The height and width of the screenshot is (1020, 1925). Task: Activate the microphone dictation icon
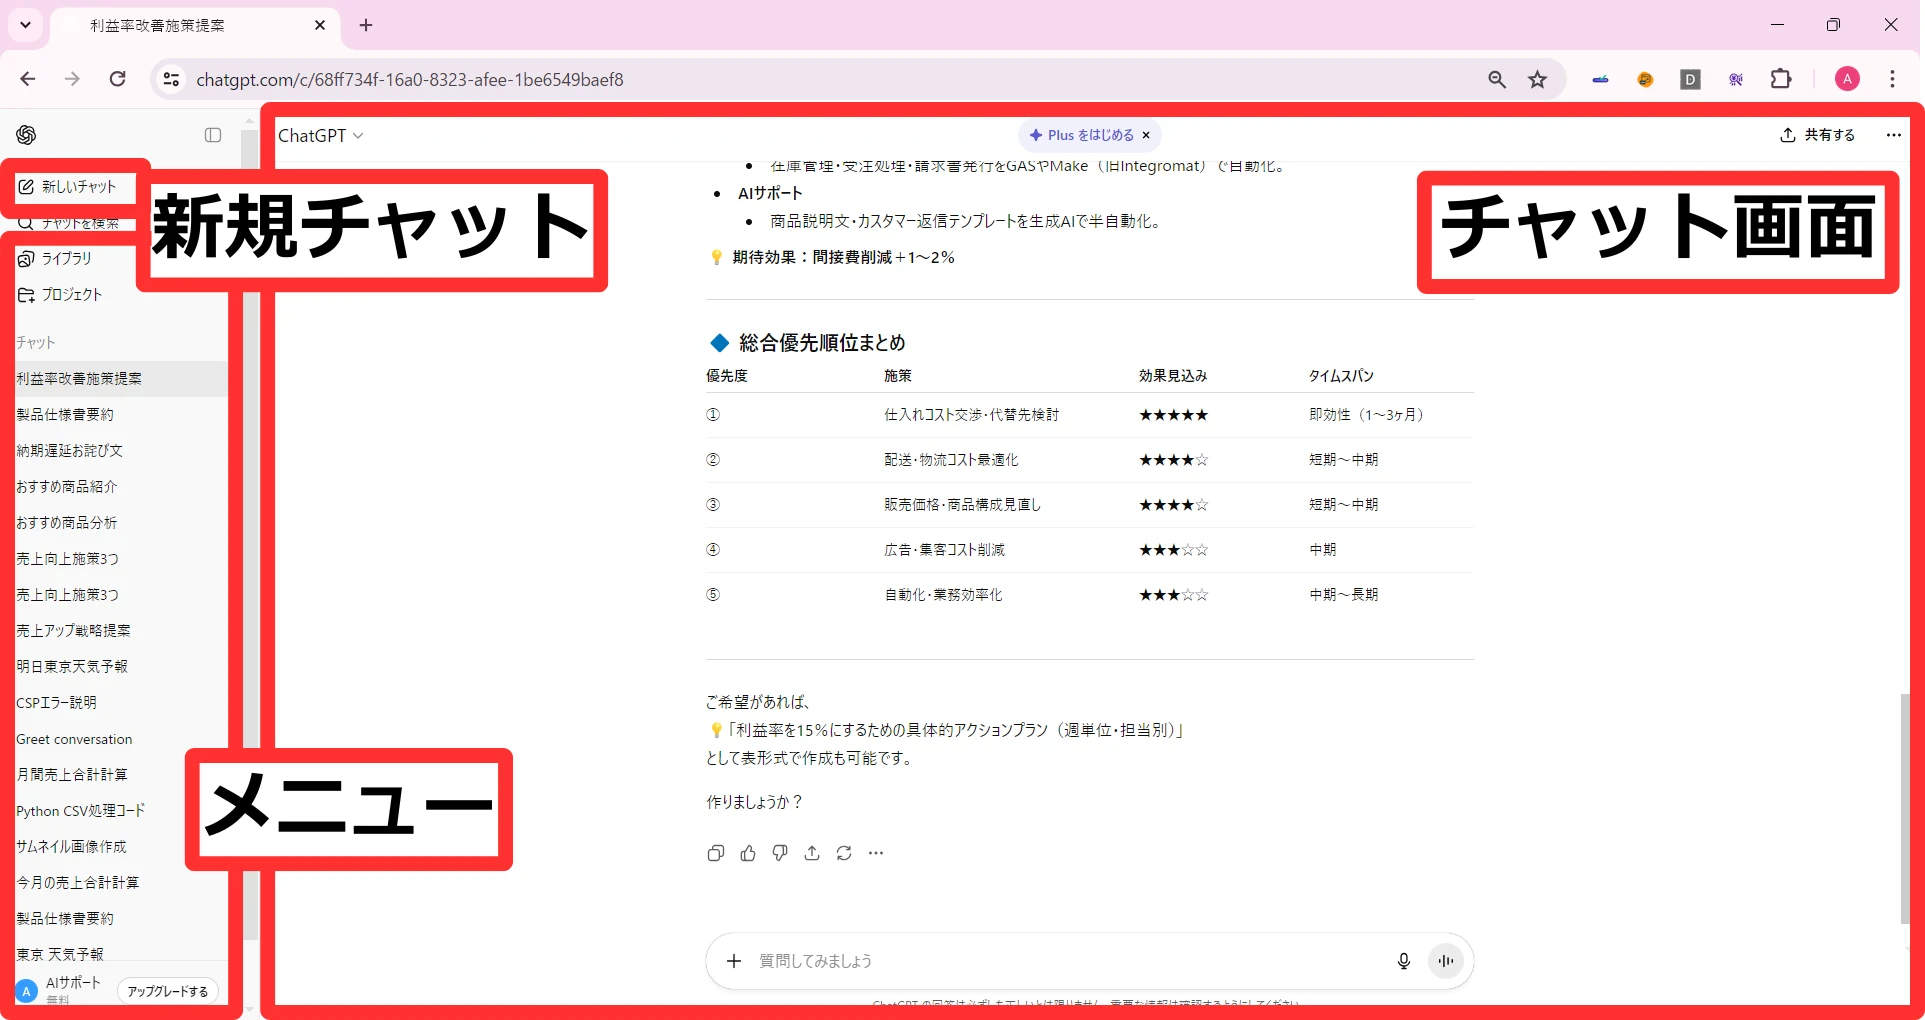(1403, 960)
